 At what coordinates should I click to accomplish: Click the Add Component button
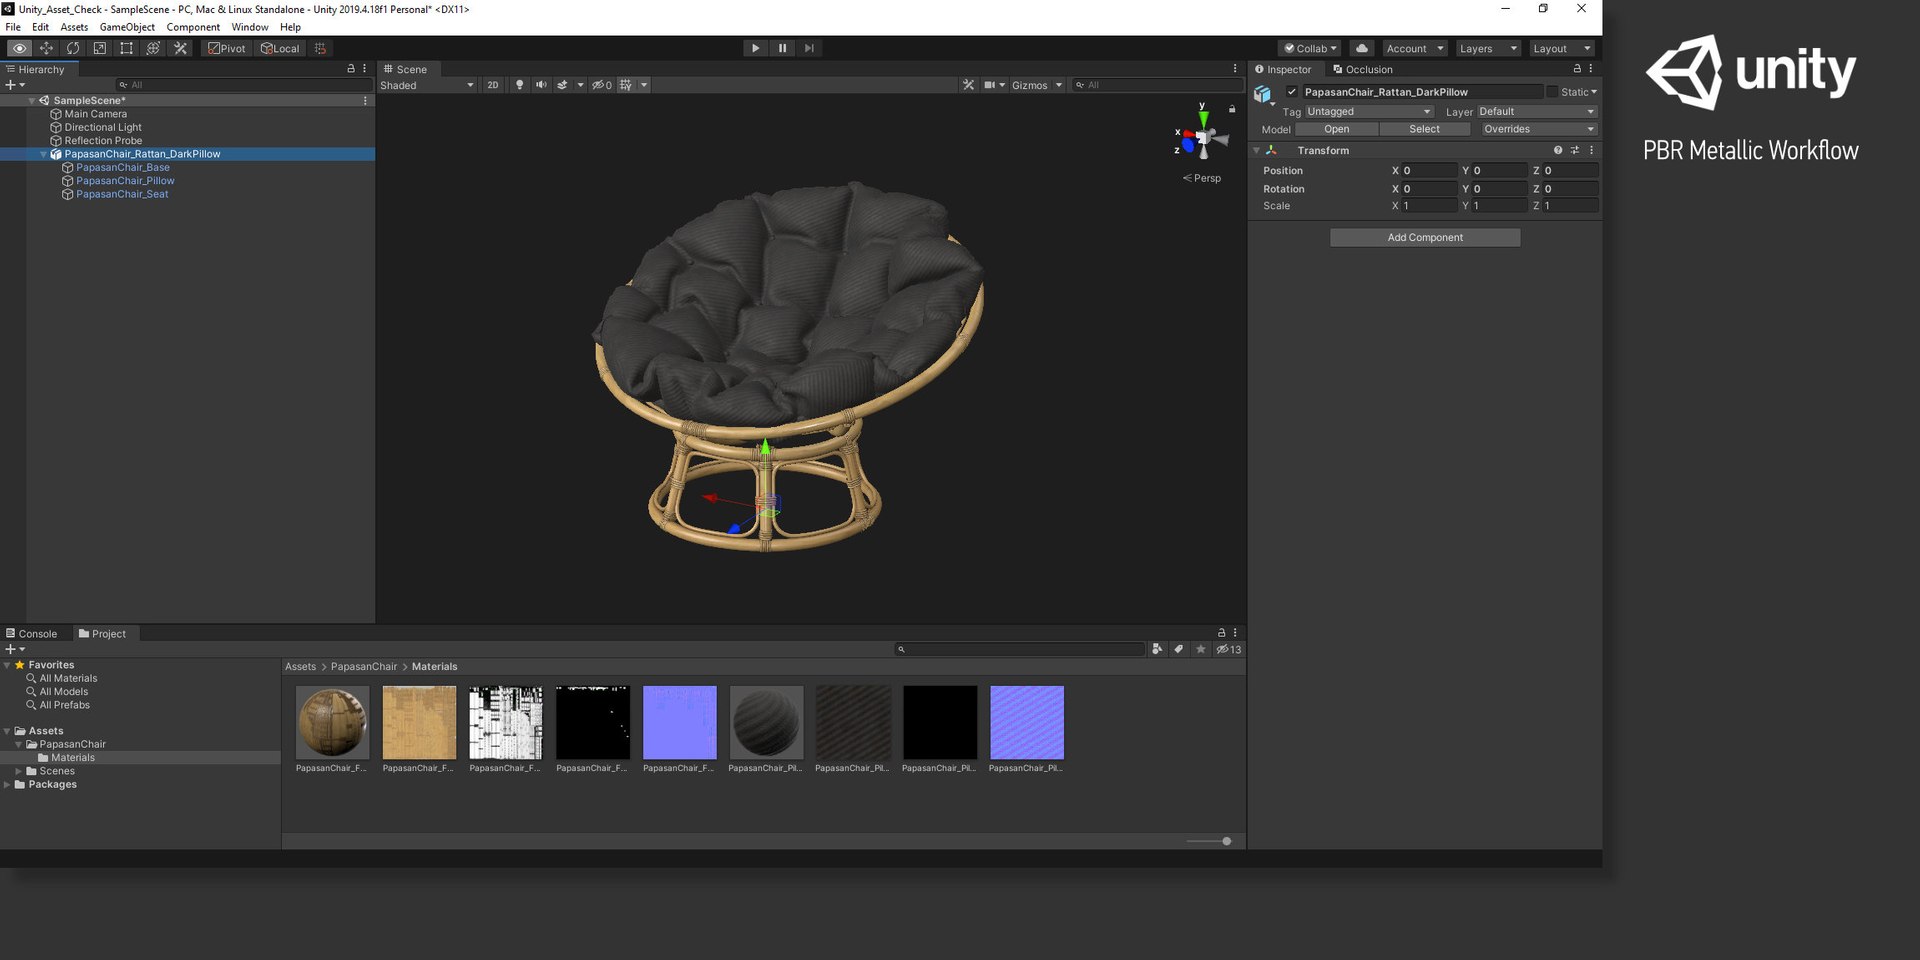tap(1425, 237)
